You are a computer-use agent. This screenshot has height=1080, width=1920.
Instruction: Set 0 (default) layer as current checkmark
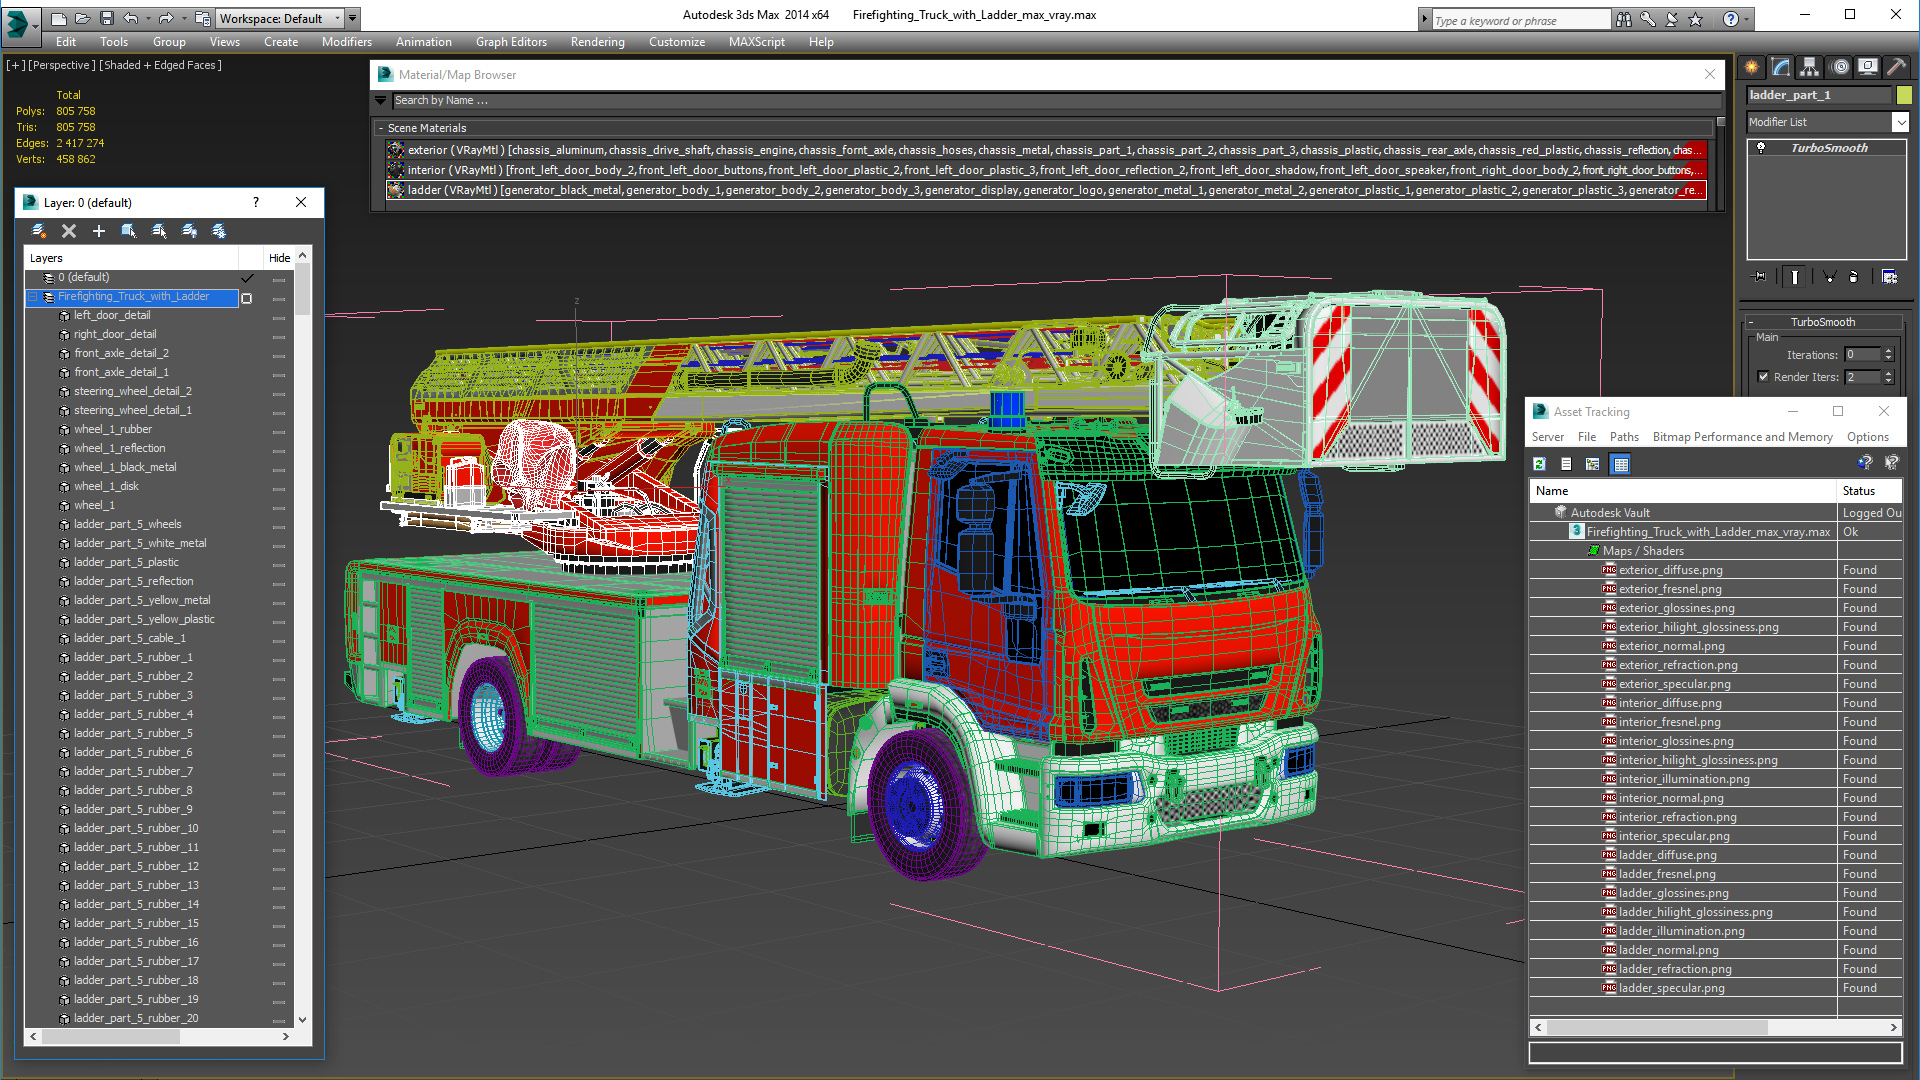(248, 278)
